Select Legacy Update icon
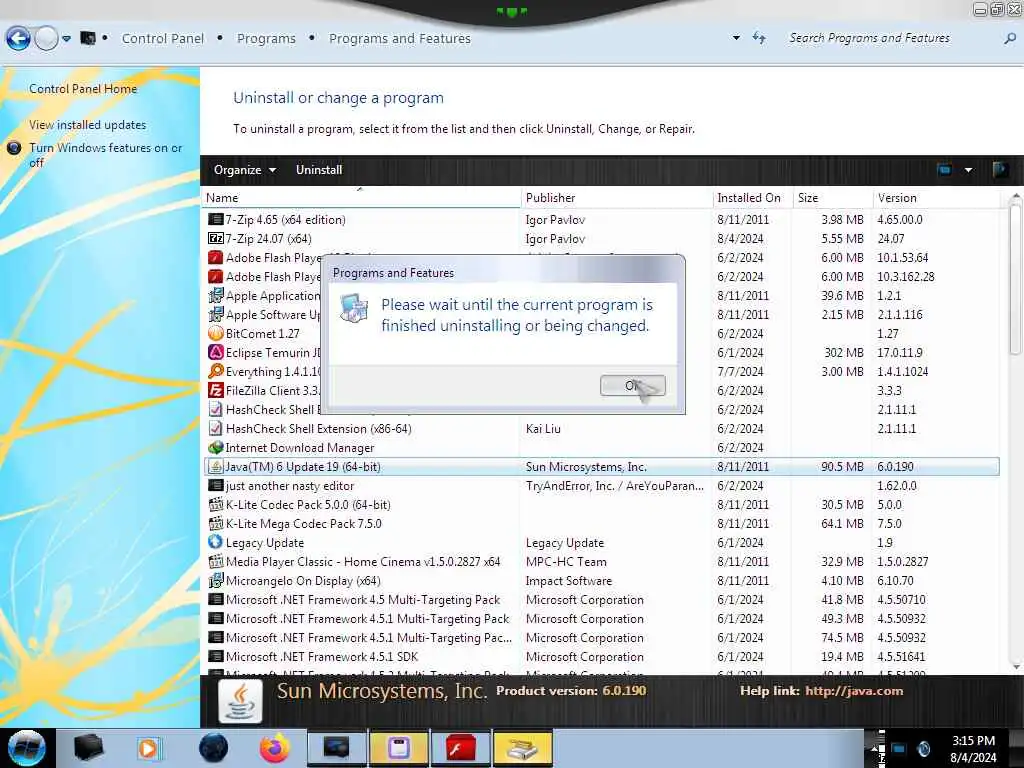The image size is (1024, 768). (x=216, y=542)
